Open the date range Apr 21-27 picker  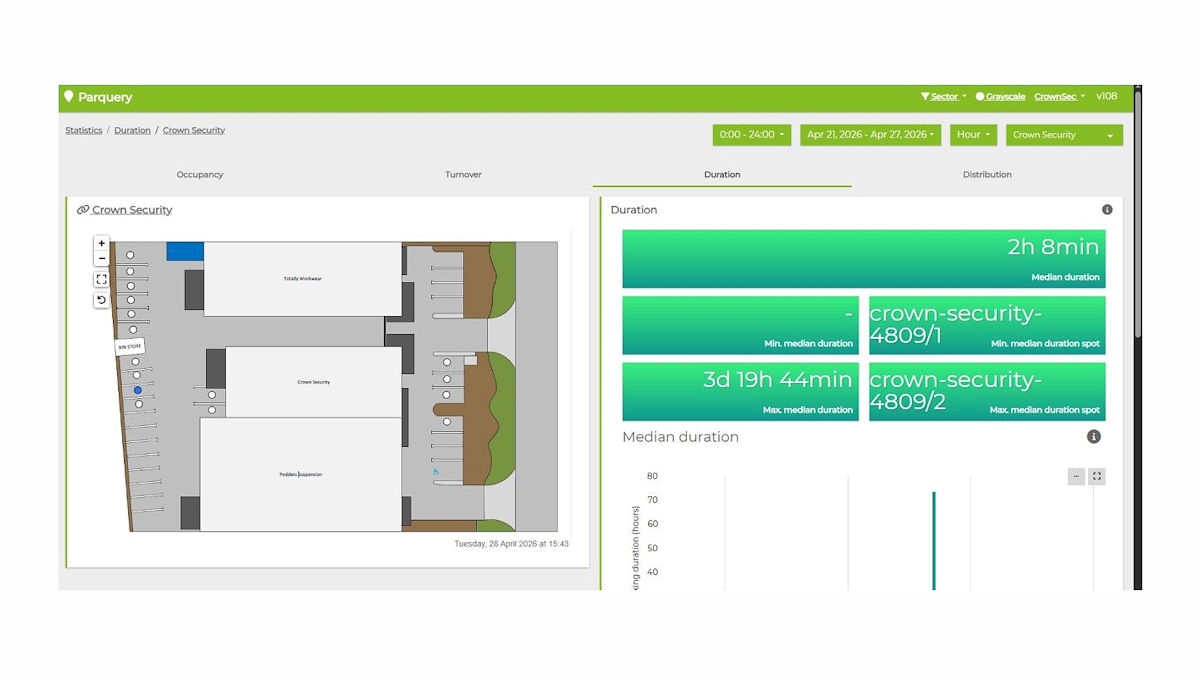click(x=870, y=135)
